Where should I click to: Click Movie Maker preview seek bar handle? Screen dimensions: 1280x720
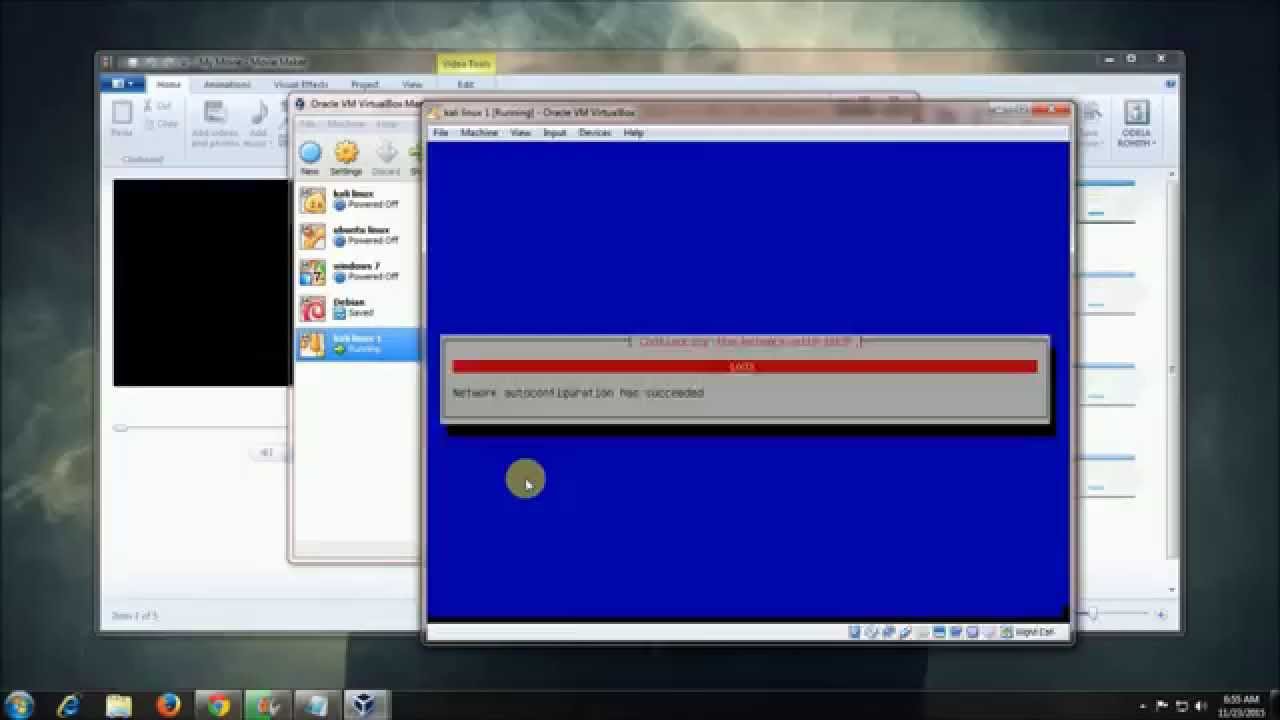120,428
